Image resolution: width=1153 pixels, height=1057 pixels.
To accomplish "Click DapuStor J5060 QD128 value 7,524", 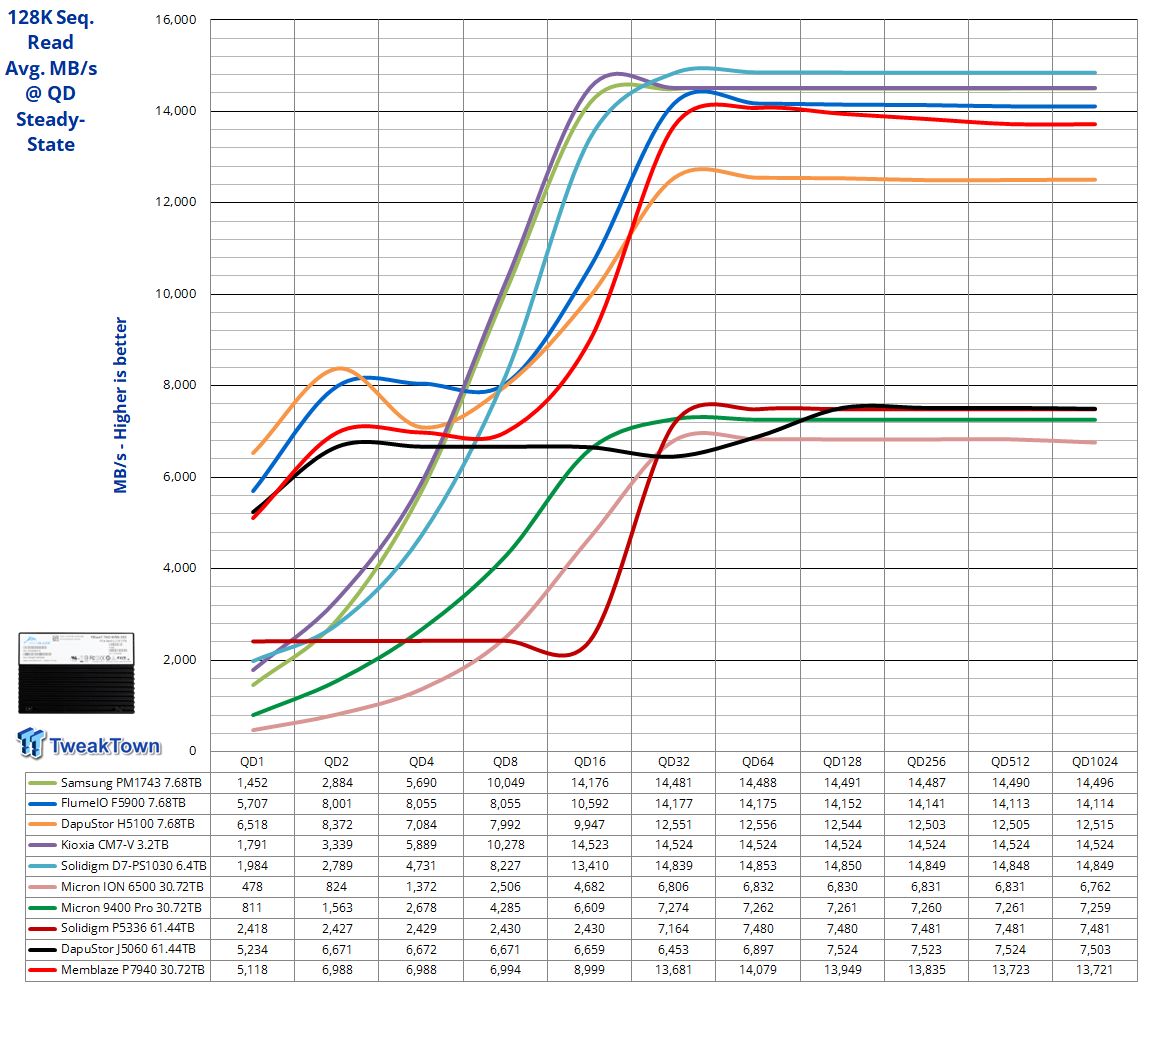I will [842, 950].
